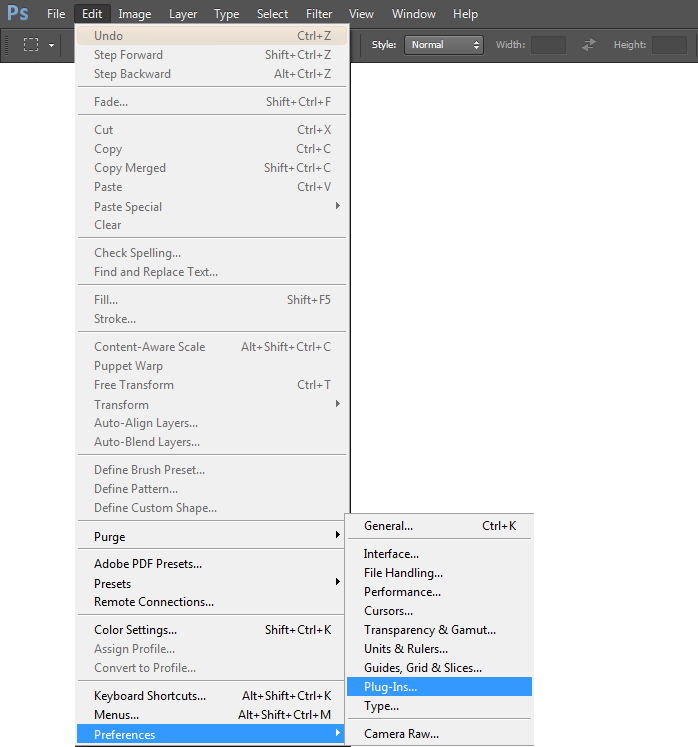Choose Copy Merged

[x=212, y=168]
